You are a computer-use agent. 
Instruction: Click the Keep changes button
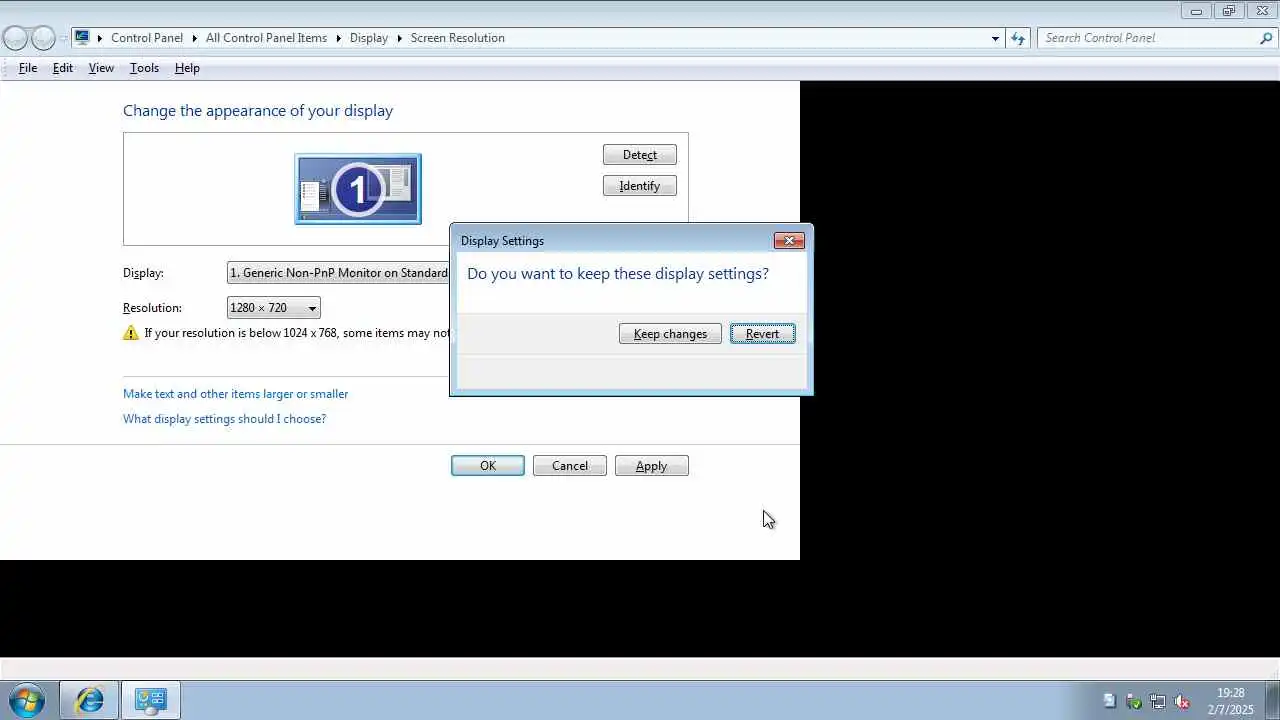pos(670,334)
